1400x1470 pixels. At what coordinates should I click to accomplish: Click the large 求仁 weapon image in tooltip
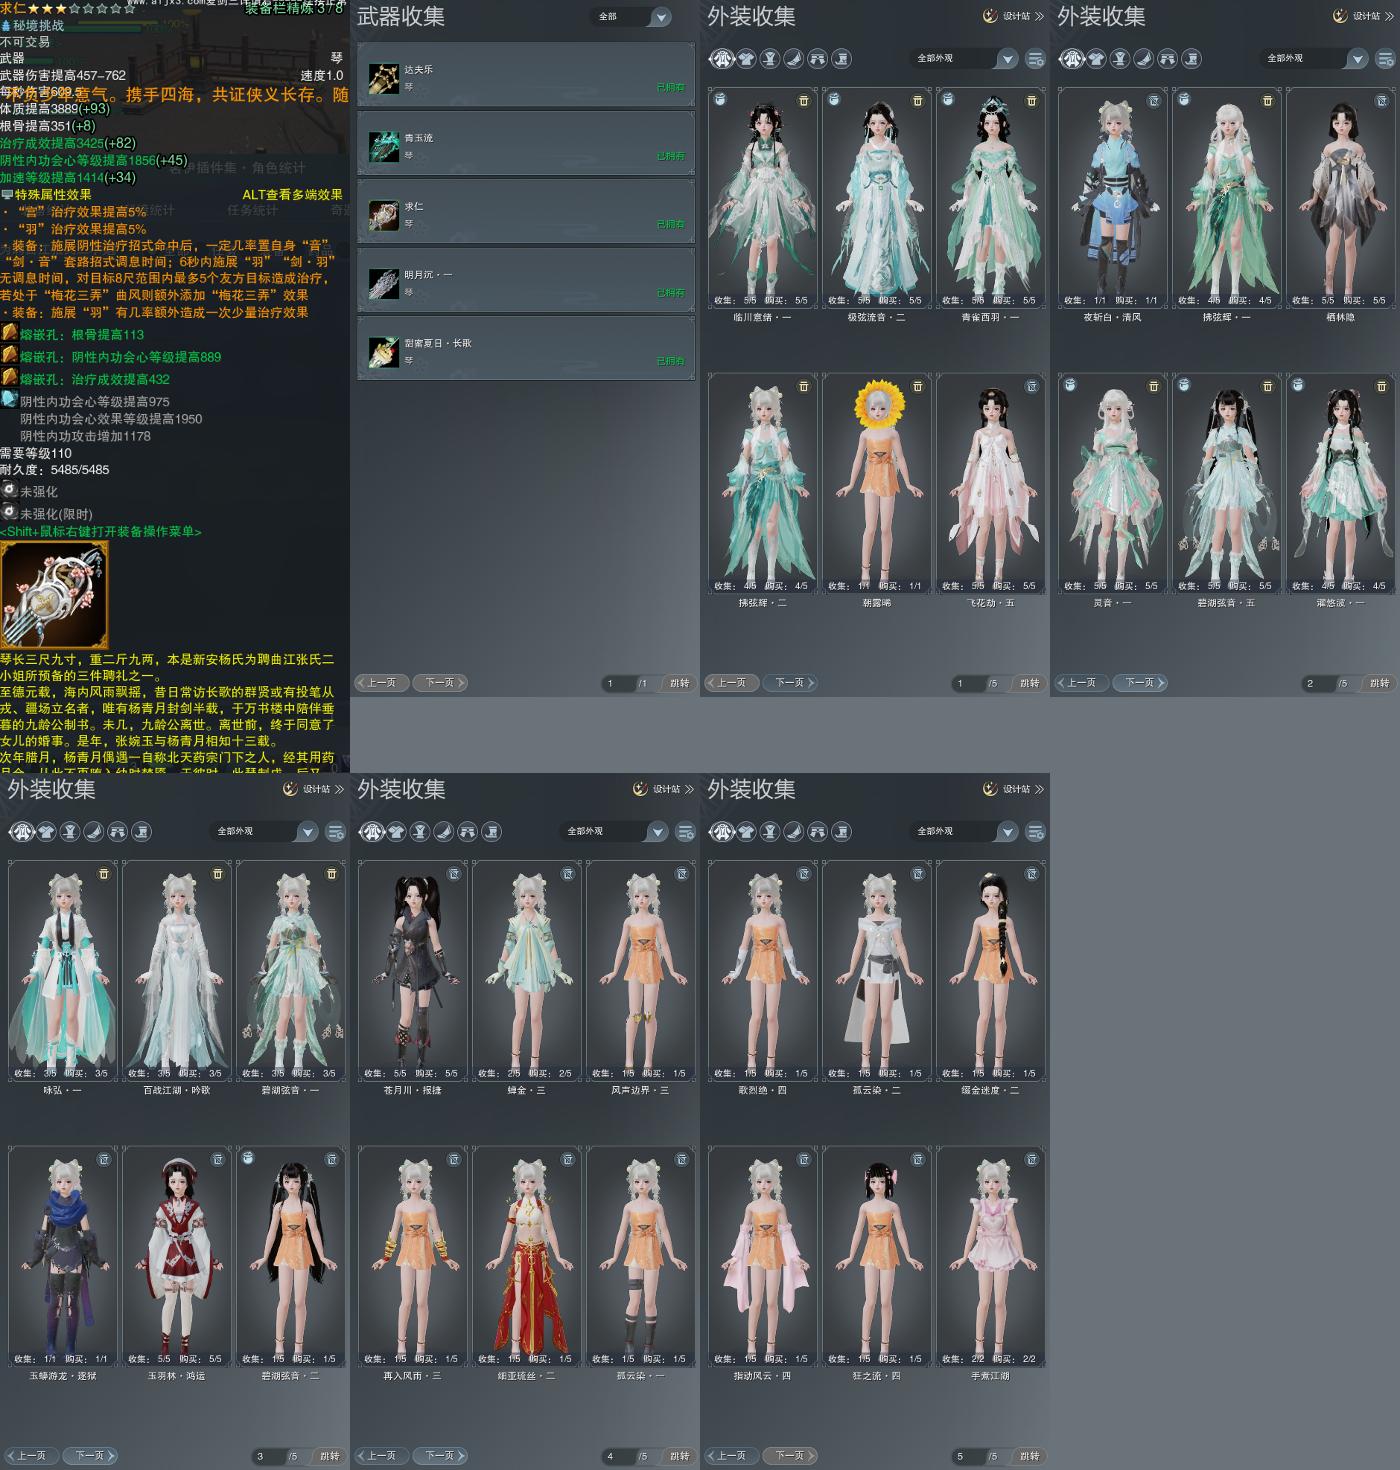tap(54, 595)
